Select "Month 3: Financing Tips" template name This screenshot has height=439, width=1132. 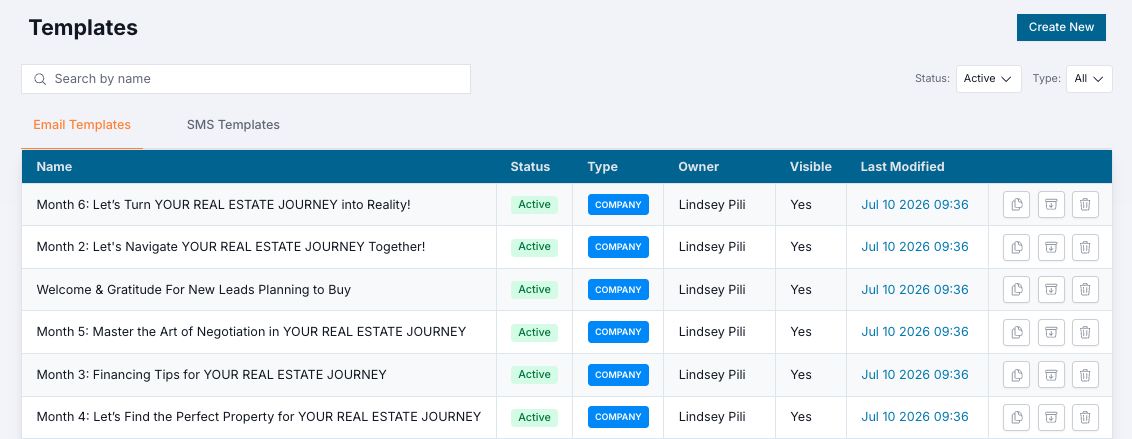(x=212, y=375)
